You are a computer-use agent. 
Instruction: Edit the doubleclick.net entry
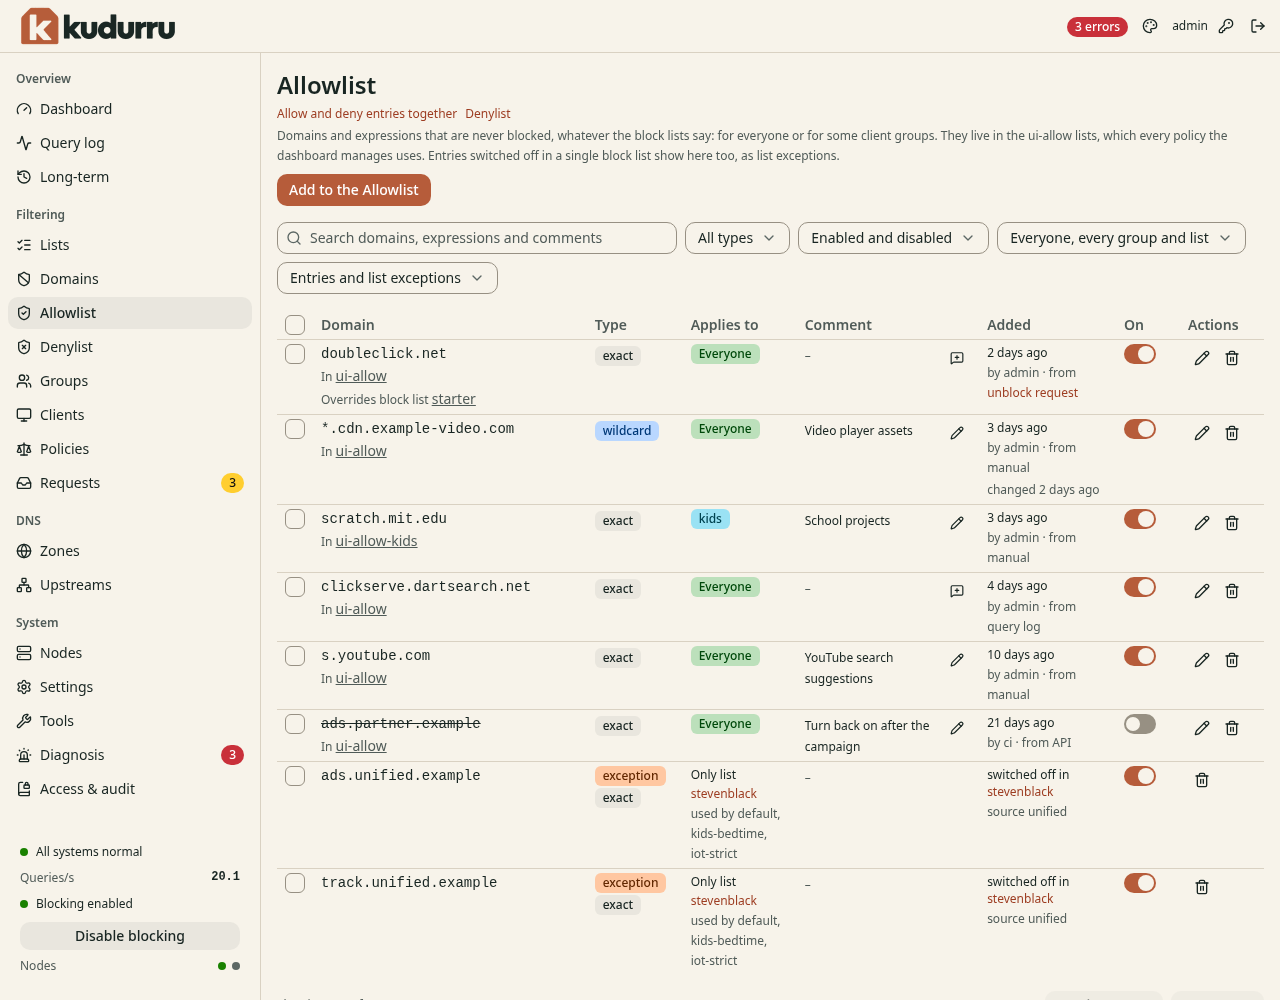(x=1202, y=358)
